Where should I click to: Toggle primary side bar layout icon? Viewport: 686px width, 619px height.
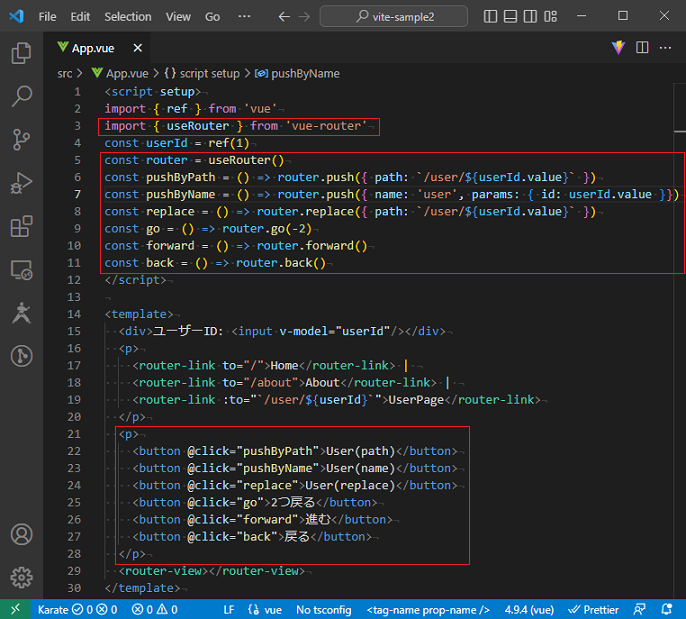pos(490,17)
